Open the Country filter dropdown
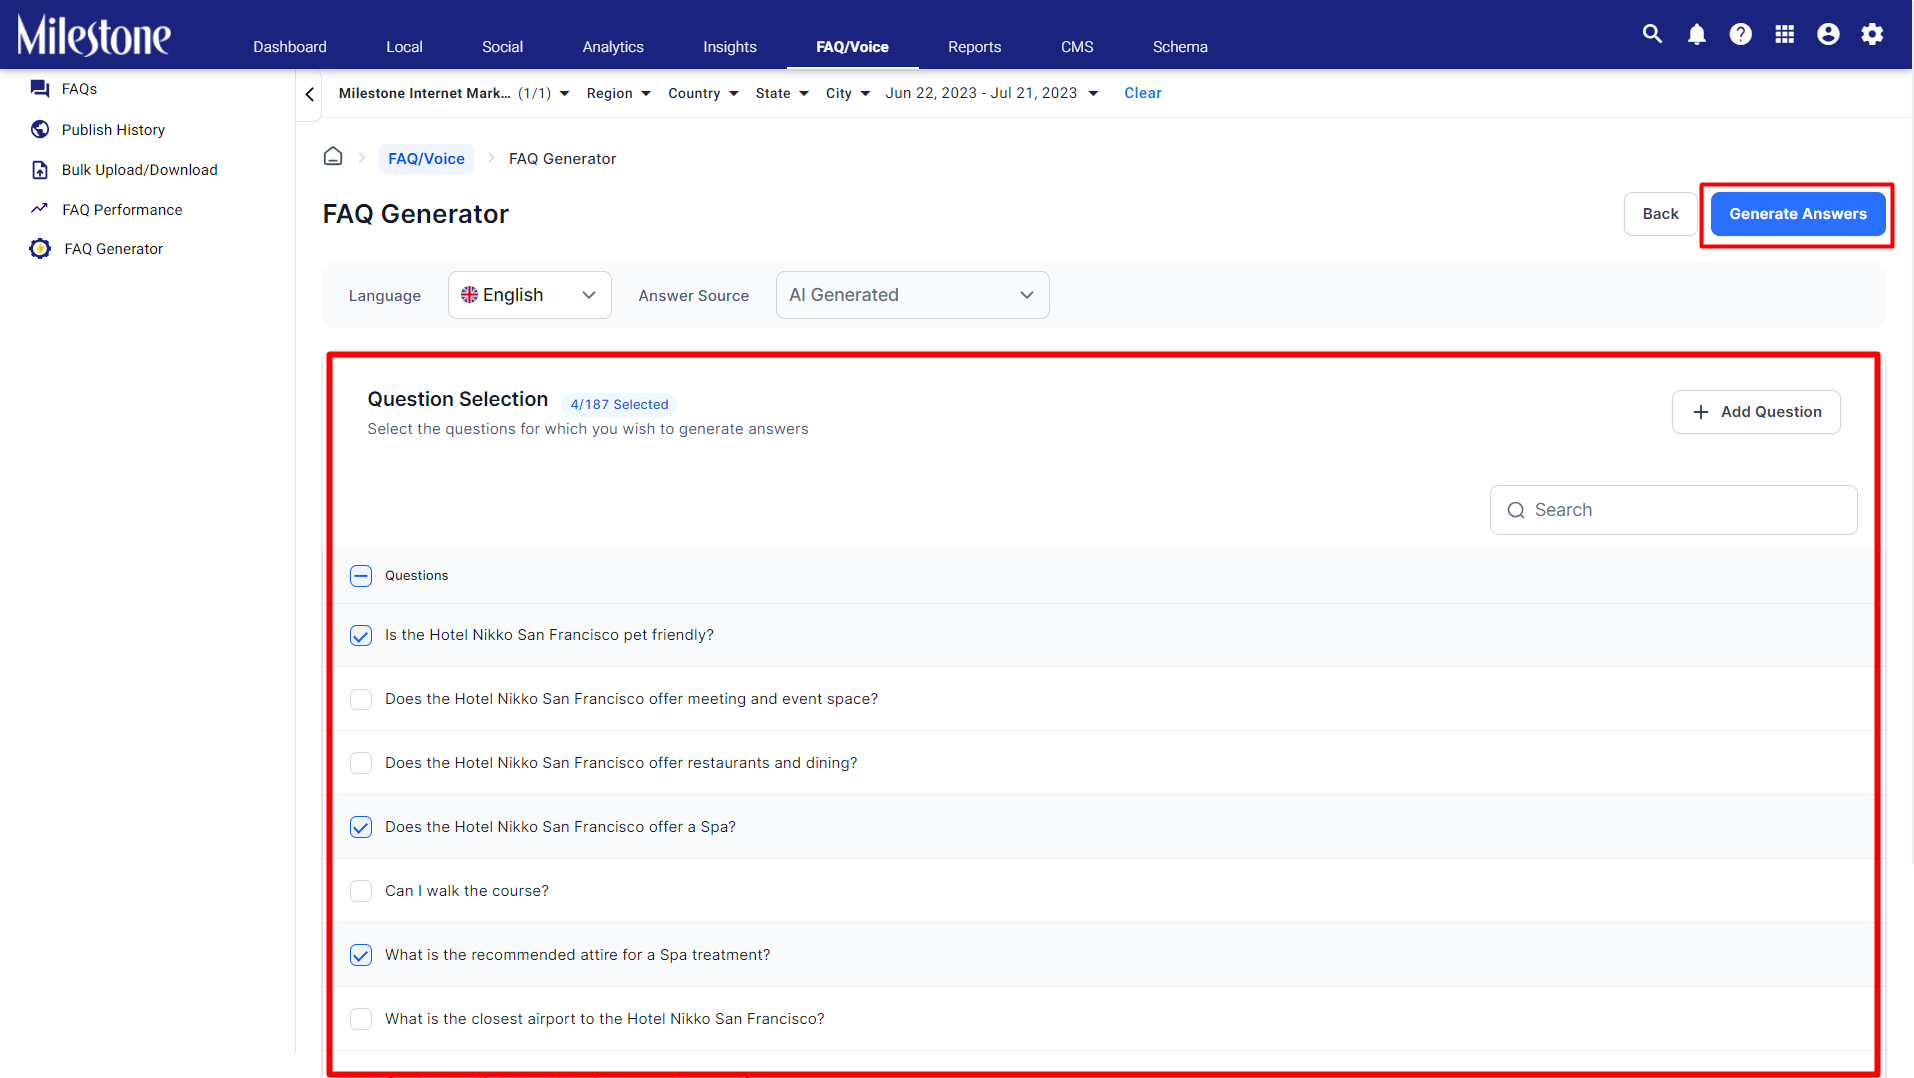This screenshot has height=1078, width=1914. click(703, 93)
